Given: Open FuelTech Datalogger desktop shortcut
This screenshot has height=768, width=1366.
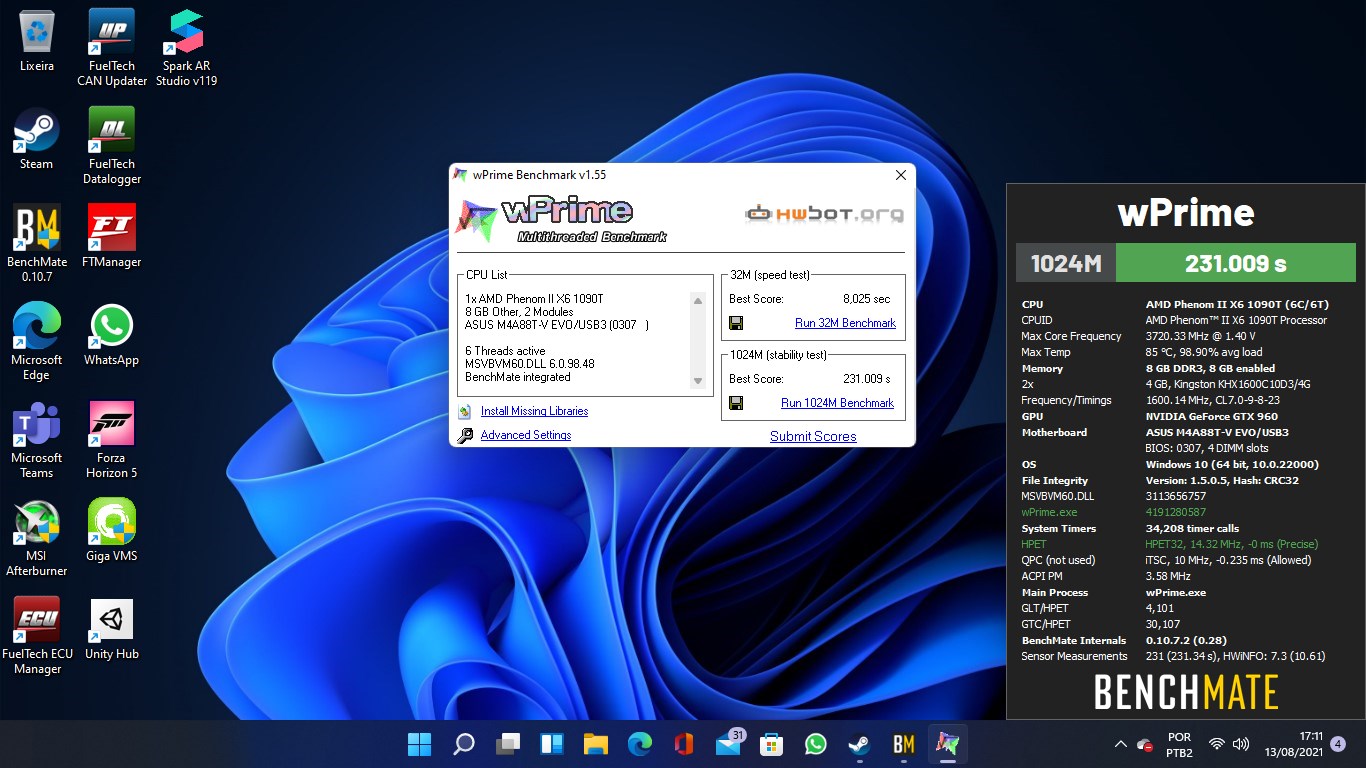Looking at the screenshot, I should coord(112,146).
